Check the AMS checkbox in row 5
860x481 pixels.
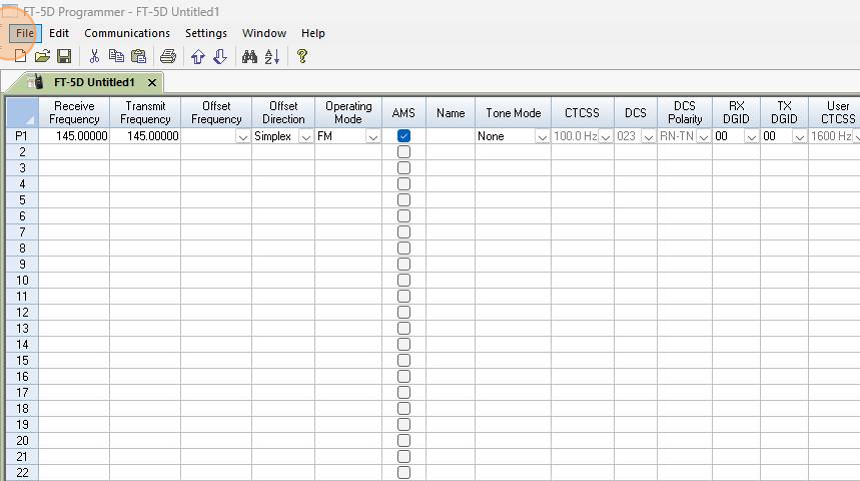click(x=404, y=200)
